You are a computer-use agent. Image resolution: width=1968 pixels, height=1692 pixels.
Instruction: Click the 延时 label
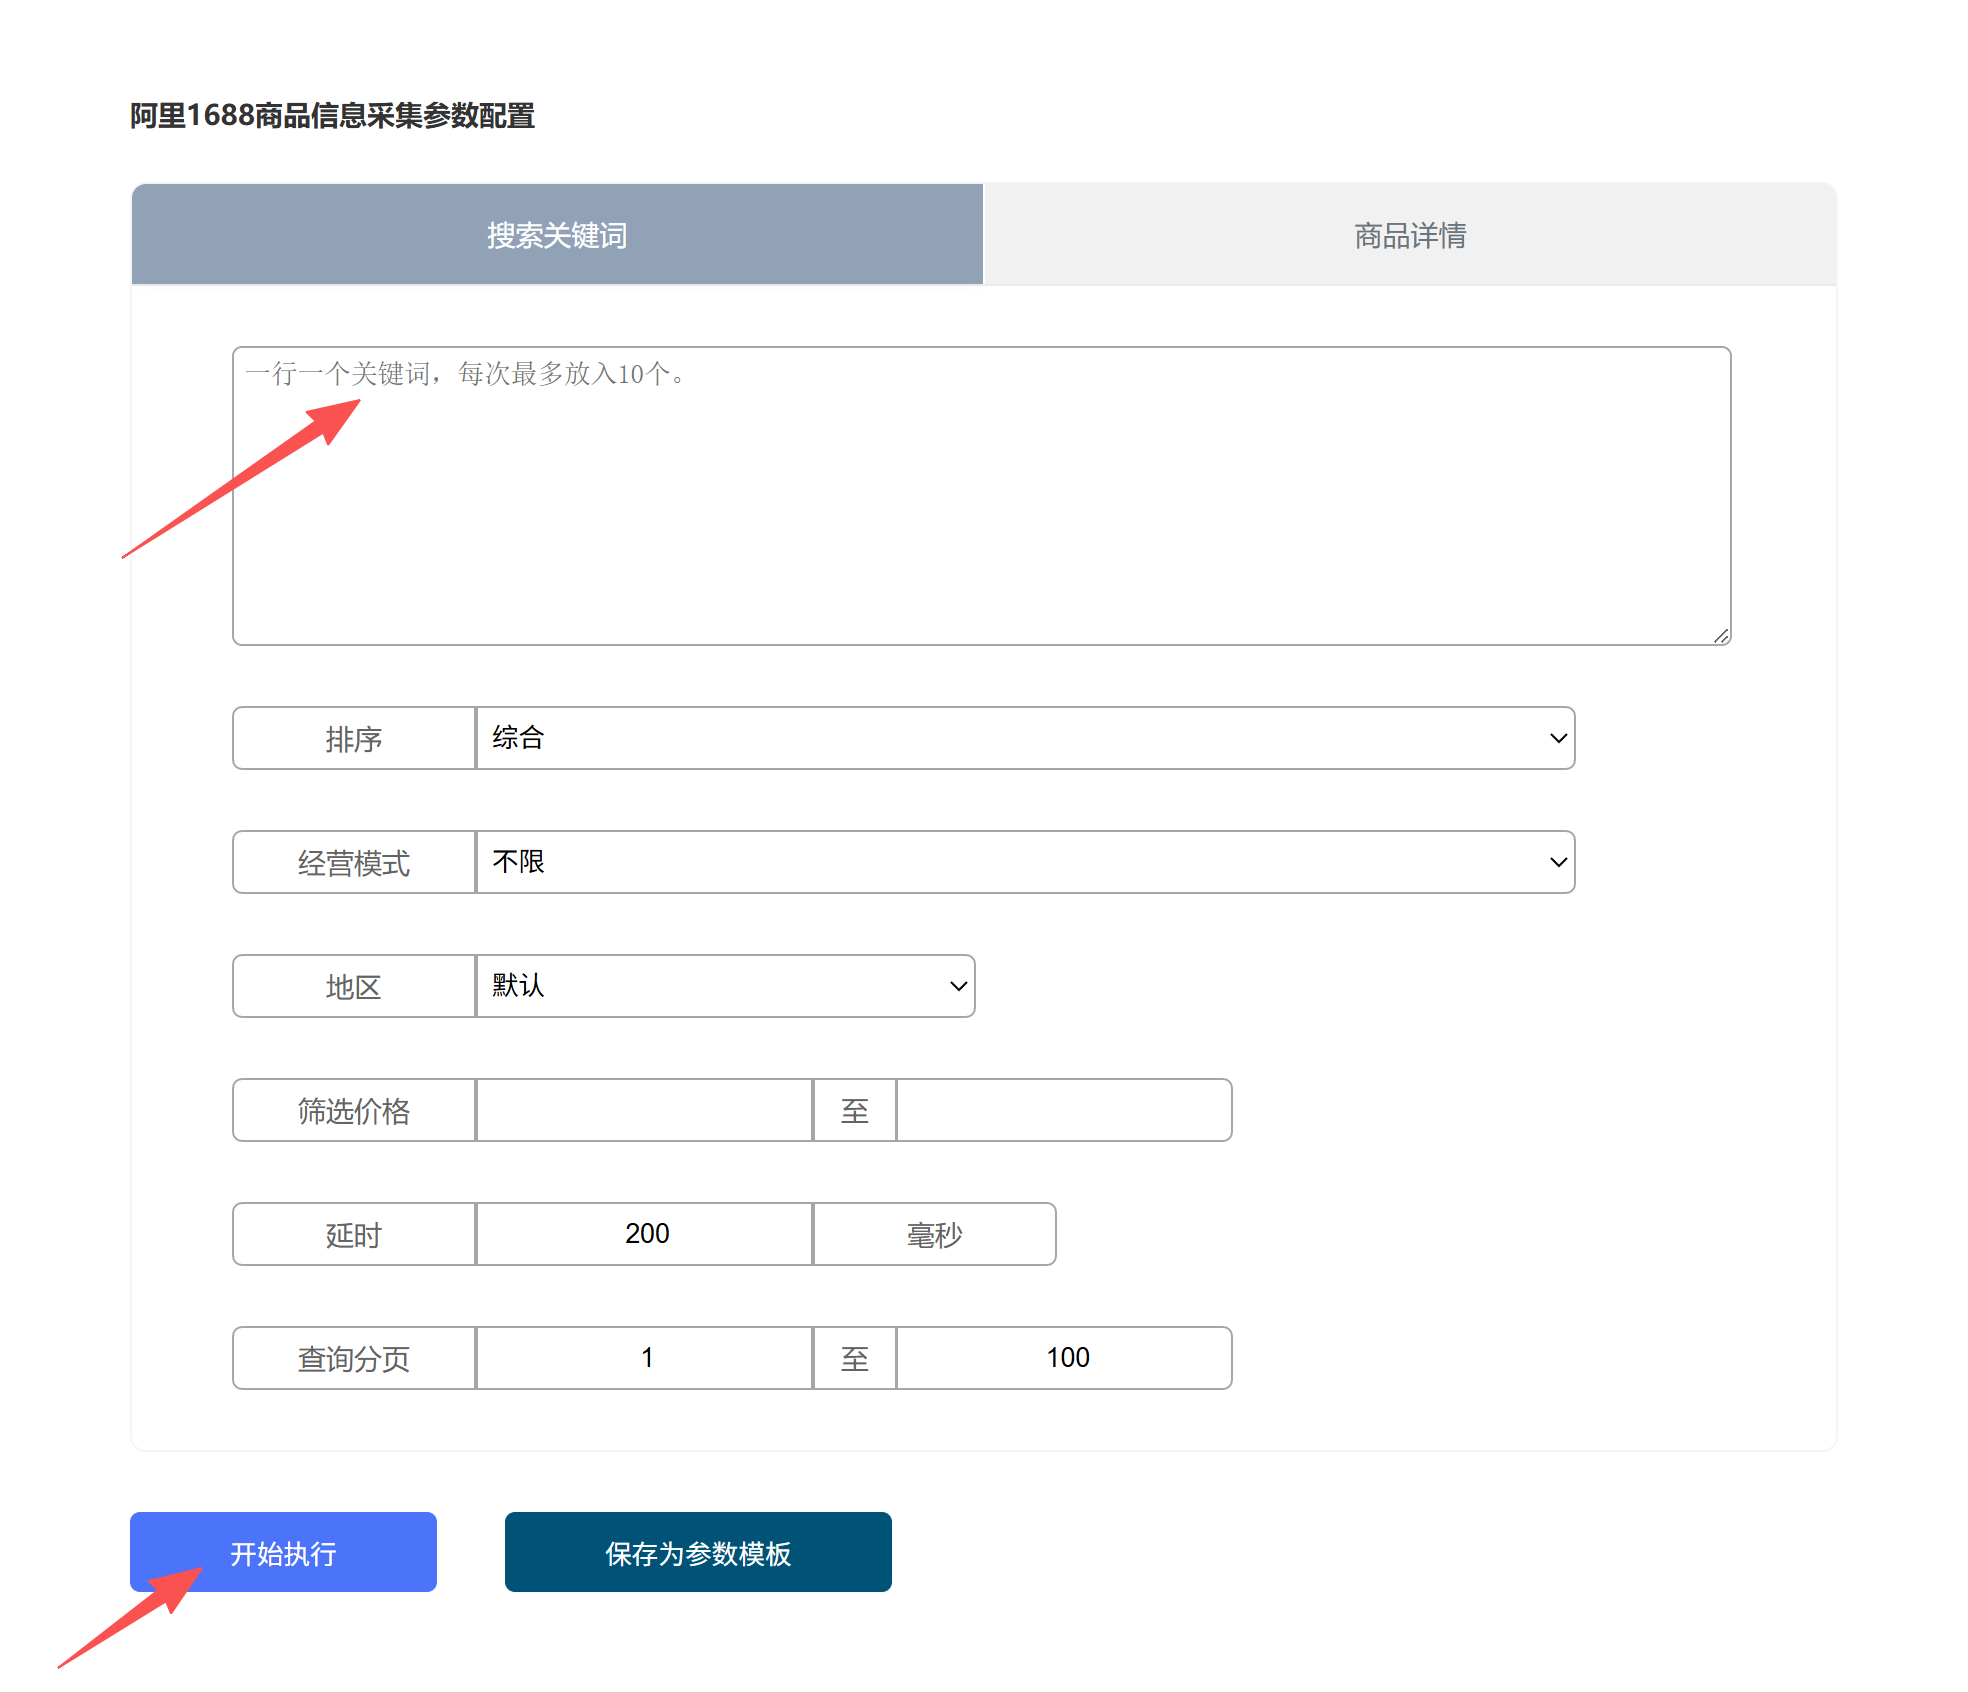point(354,1234)
